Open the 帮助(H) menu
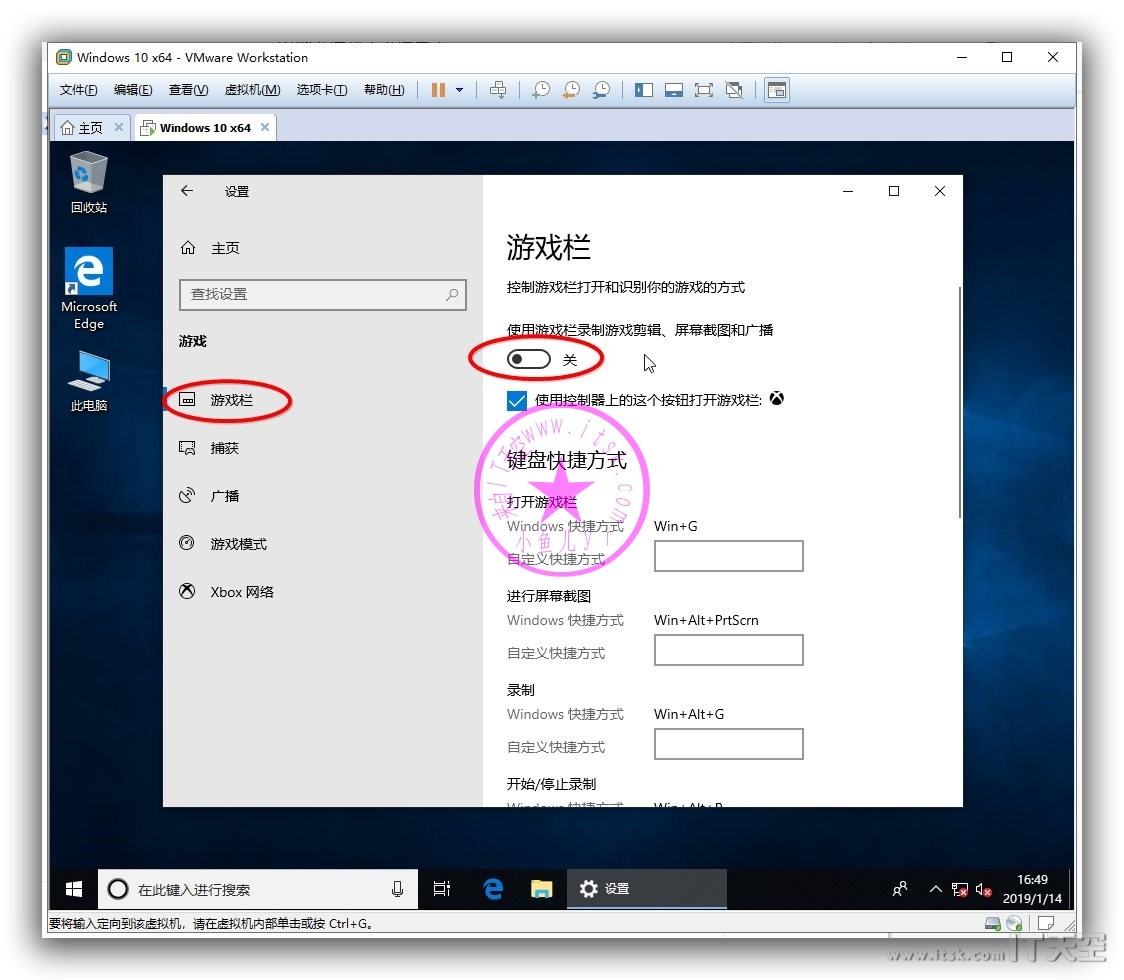 point(384,90)
